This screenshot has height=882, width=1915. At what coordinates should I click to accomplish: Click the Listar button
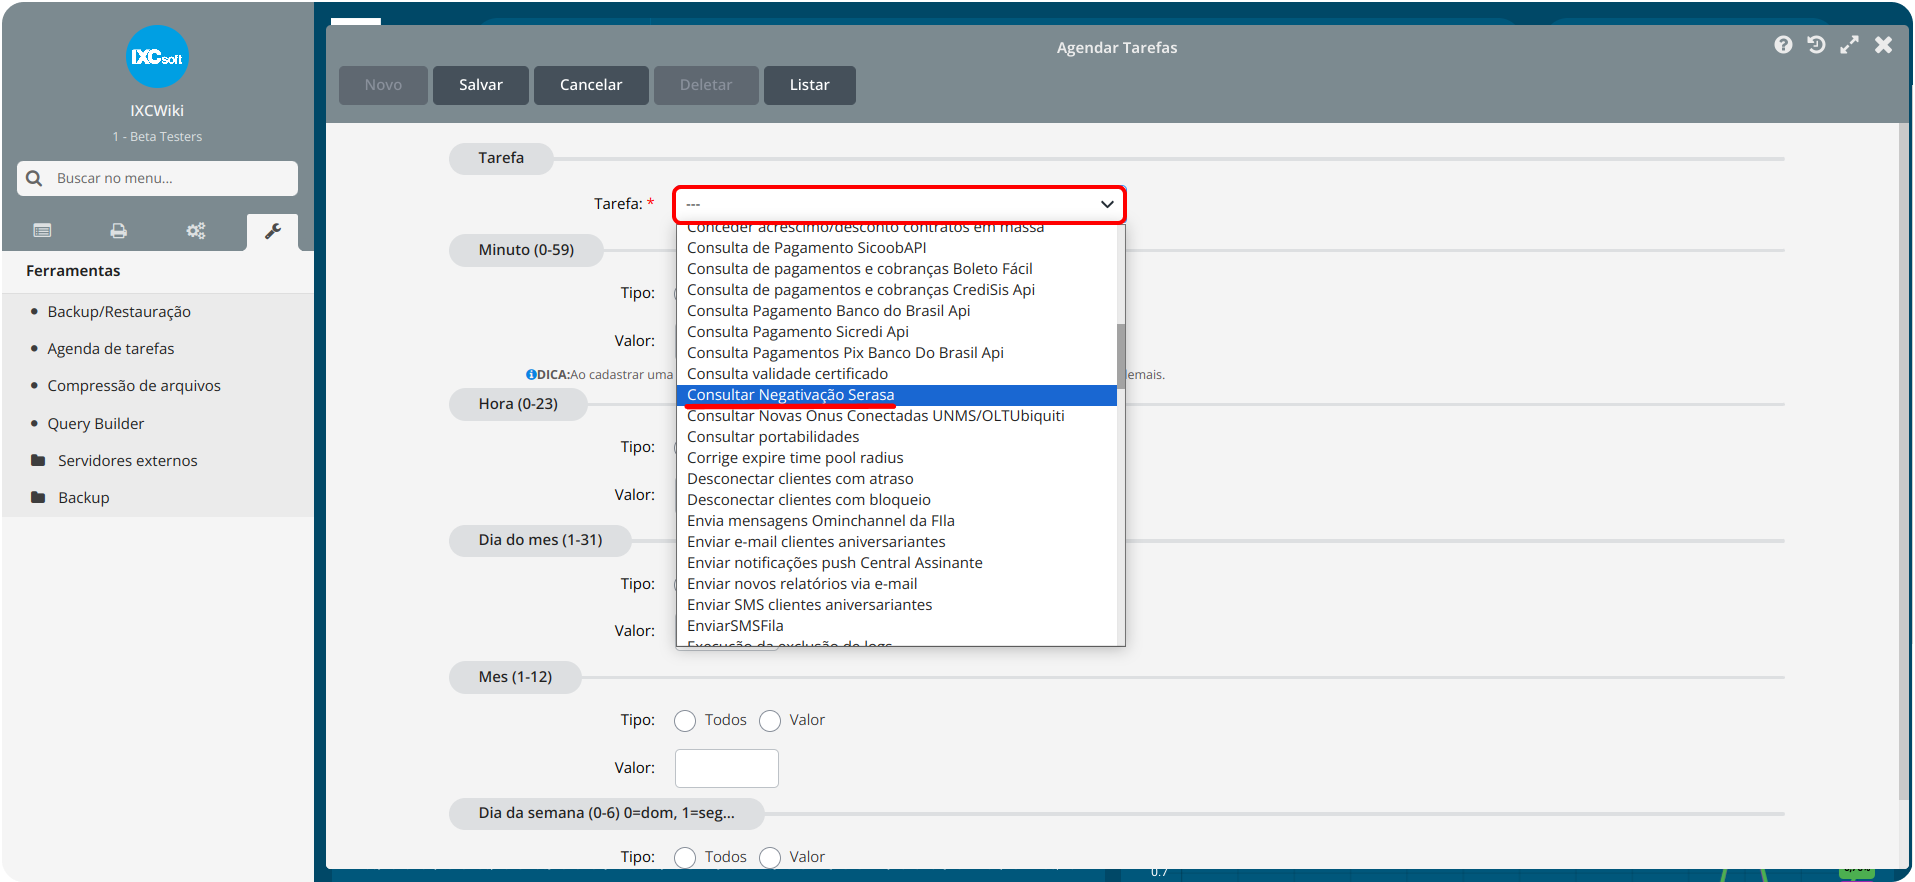(810, 85)
